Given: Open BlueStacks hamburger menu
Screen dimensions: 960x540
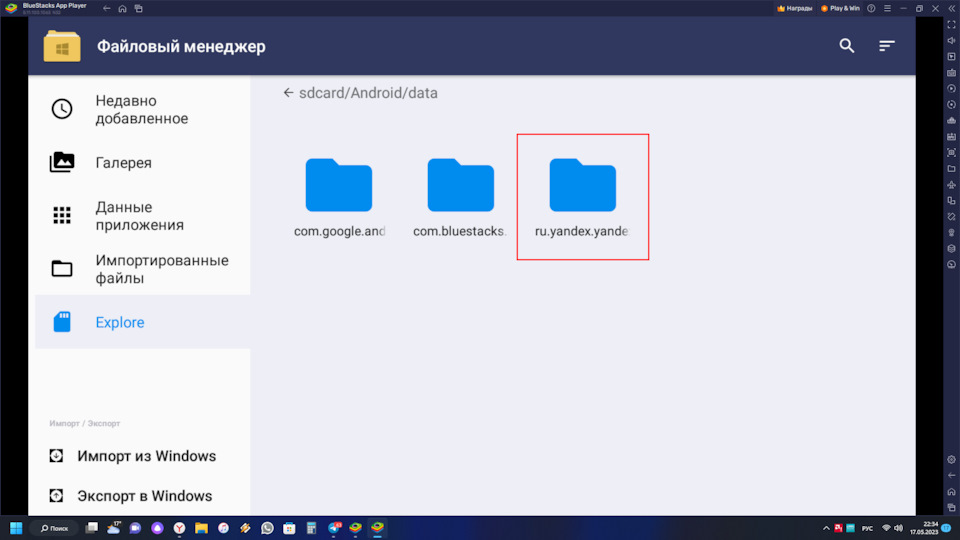Looking at the screenshot, I should [x=887, y=9].
